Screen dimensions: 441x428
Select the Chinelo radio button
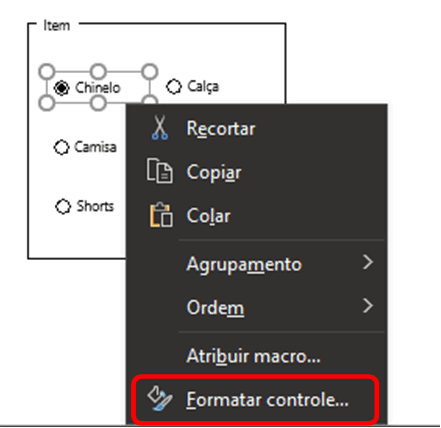[x=62, y=88]
